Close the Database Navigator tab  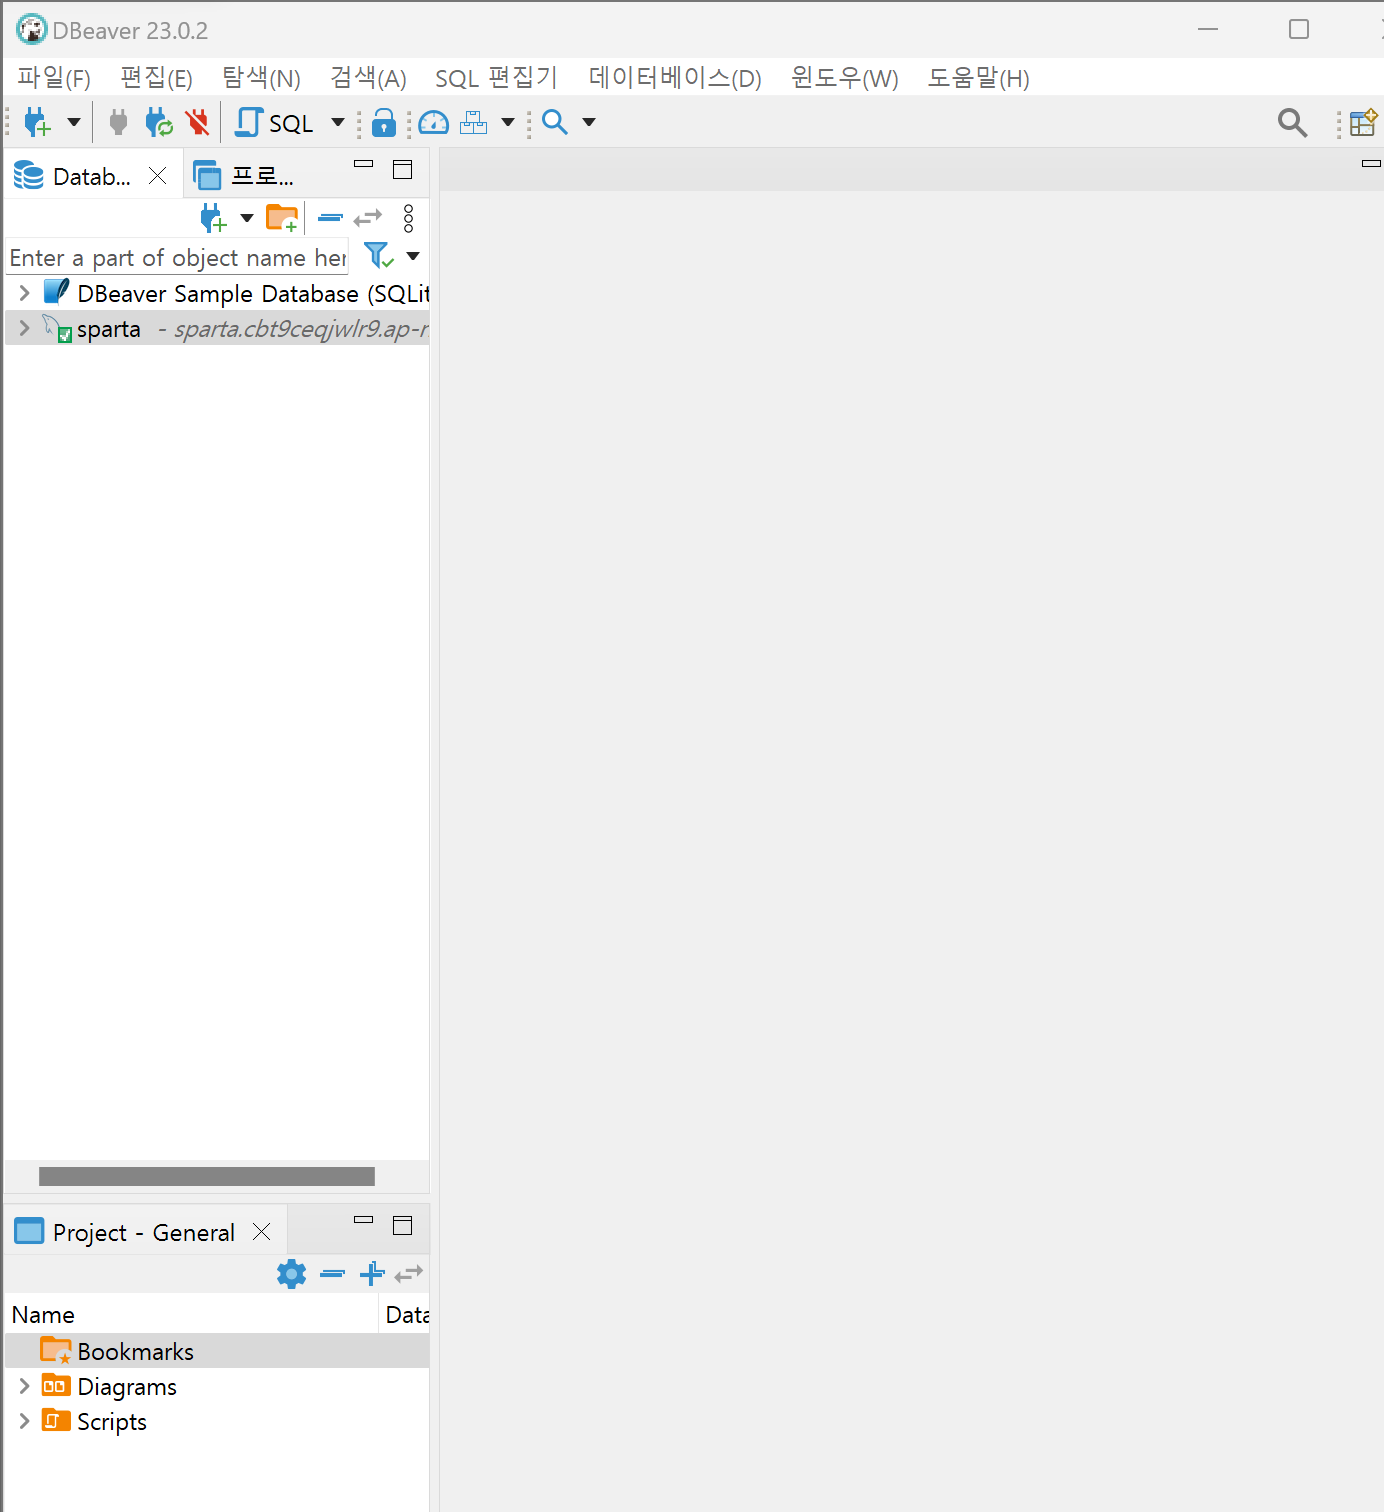point(158,176)
